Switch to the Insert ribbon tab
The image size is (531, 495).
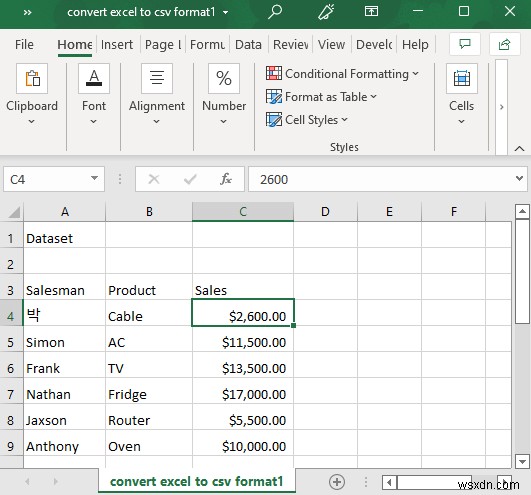tap(117, 45)
